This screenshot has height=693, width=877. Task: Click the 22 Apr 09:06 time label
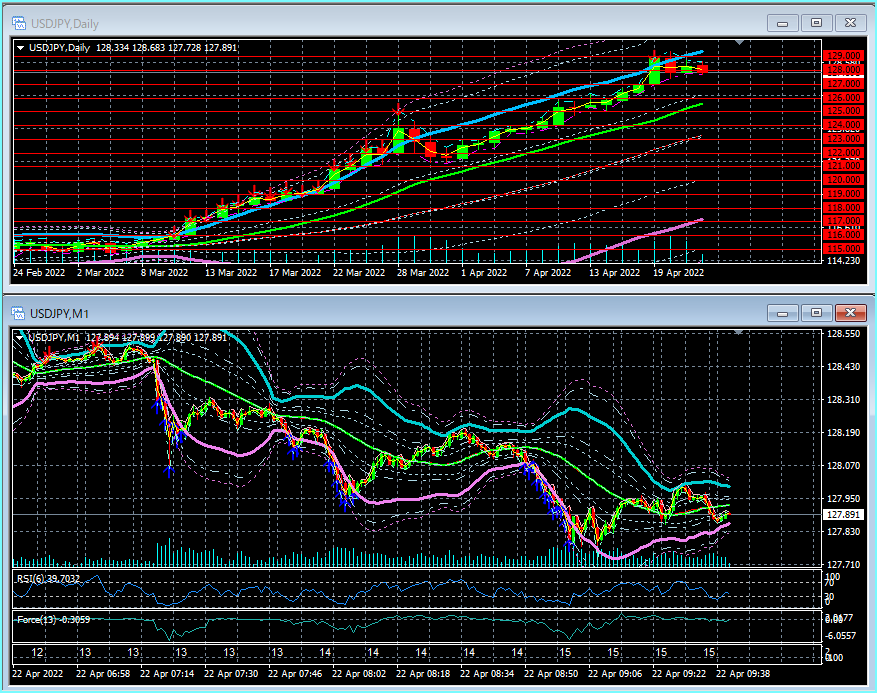(x=615, y=674)
